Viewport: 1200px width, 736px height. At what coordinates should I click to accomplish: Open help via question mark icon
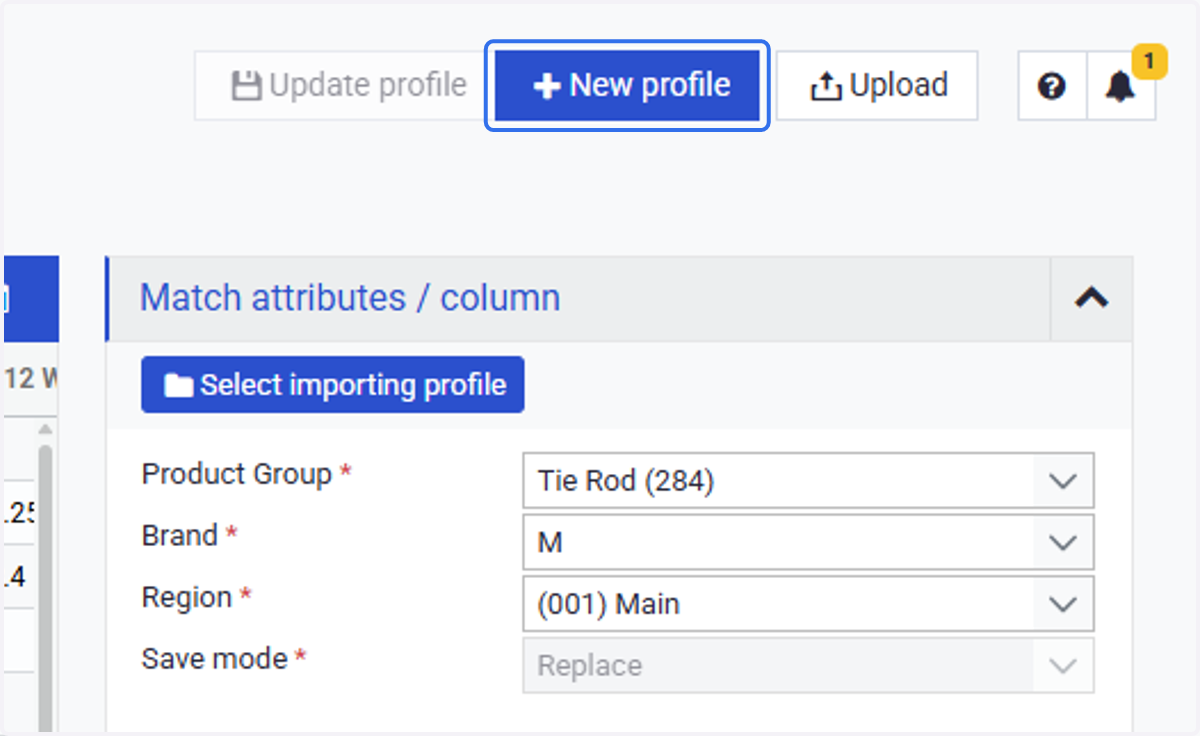(x=1051, y=87)
